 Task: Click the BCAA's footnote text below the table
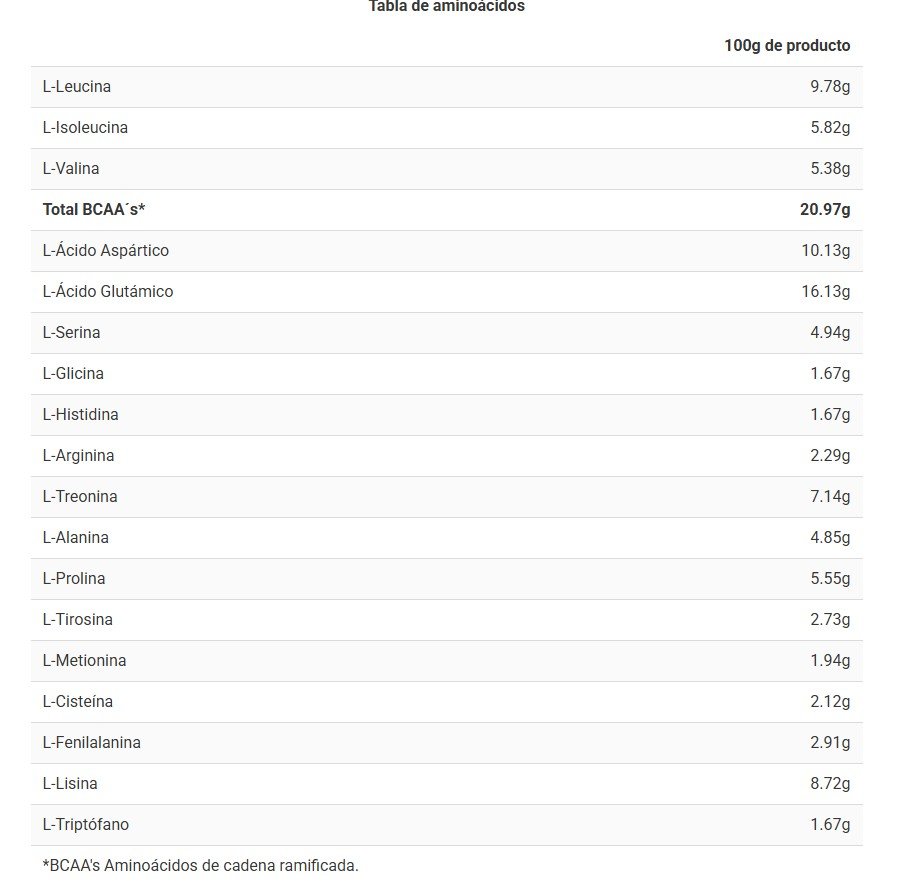[200, 865]
